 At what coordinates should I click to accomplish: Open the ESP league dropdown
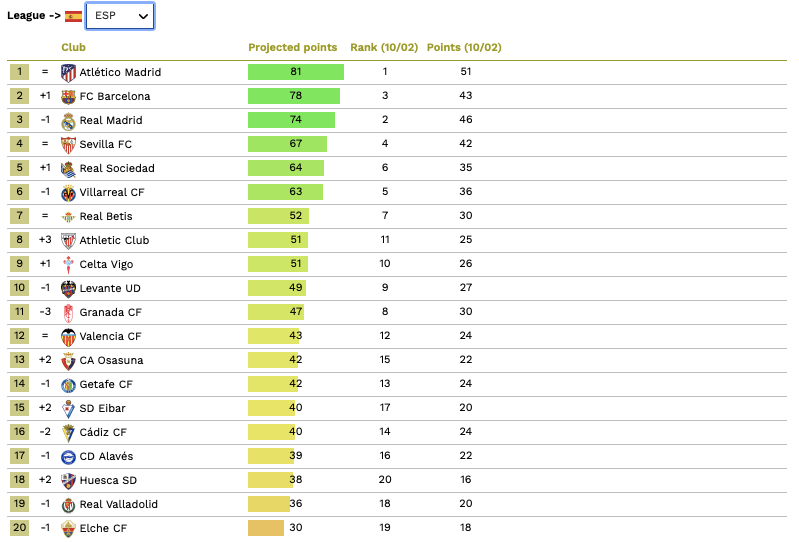pyautogui.click(x=120, y=16)
